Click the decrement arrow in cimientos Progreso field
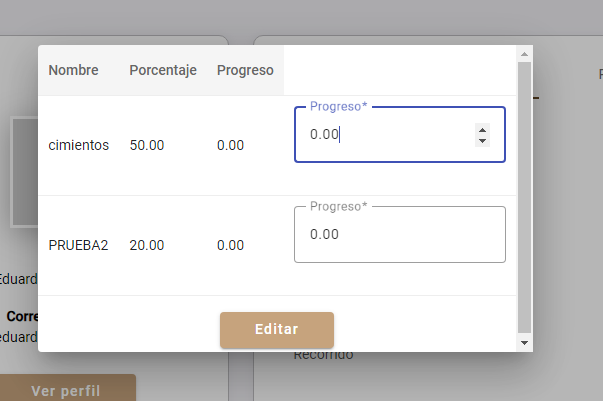603x401 pixels. (483, 141)
